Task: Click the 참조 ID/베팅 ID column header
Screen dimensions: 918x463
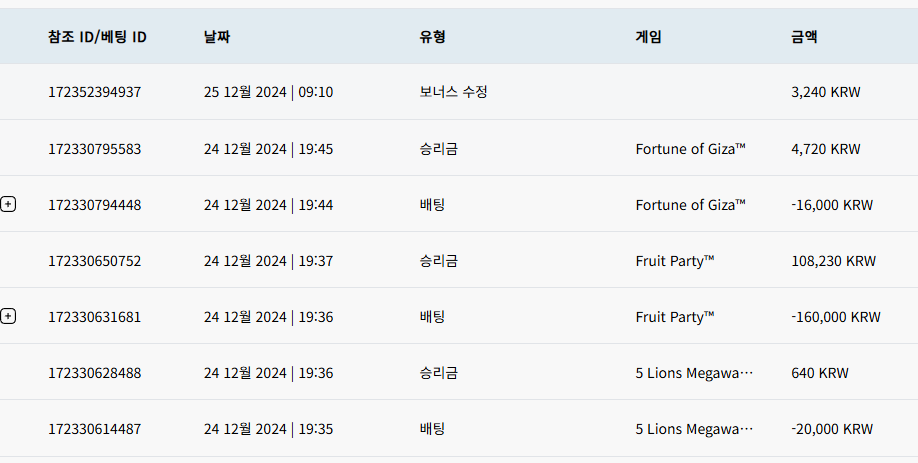Action: tap(97, 37)
